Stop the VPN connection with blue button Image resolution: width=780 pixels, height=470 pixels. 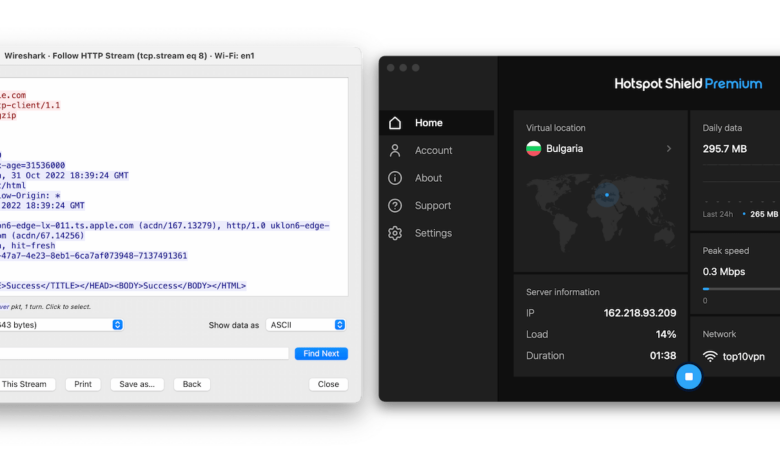(689, 376)
